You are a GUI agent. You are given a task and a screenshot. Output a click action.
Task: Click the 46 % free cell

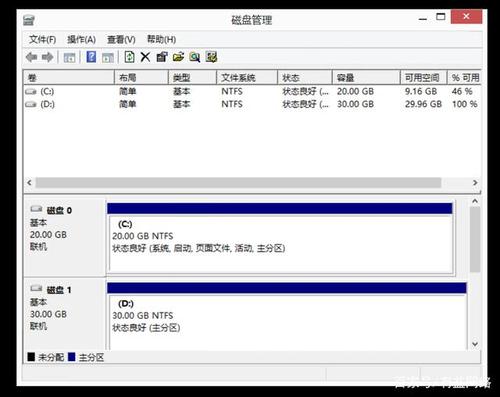462,91
